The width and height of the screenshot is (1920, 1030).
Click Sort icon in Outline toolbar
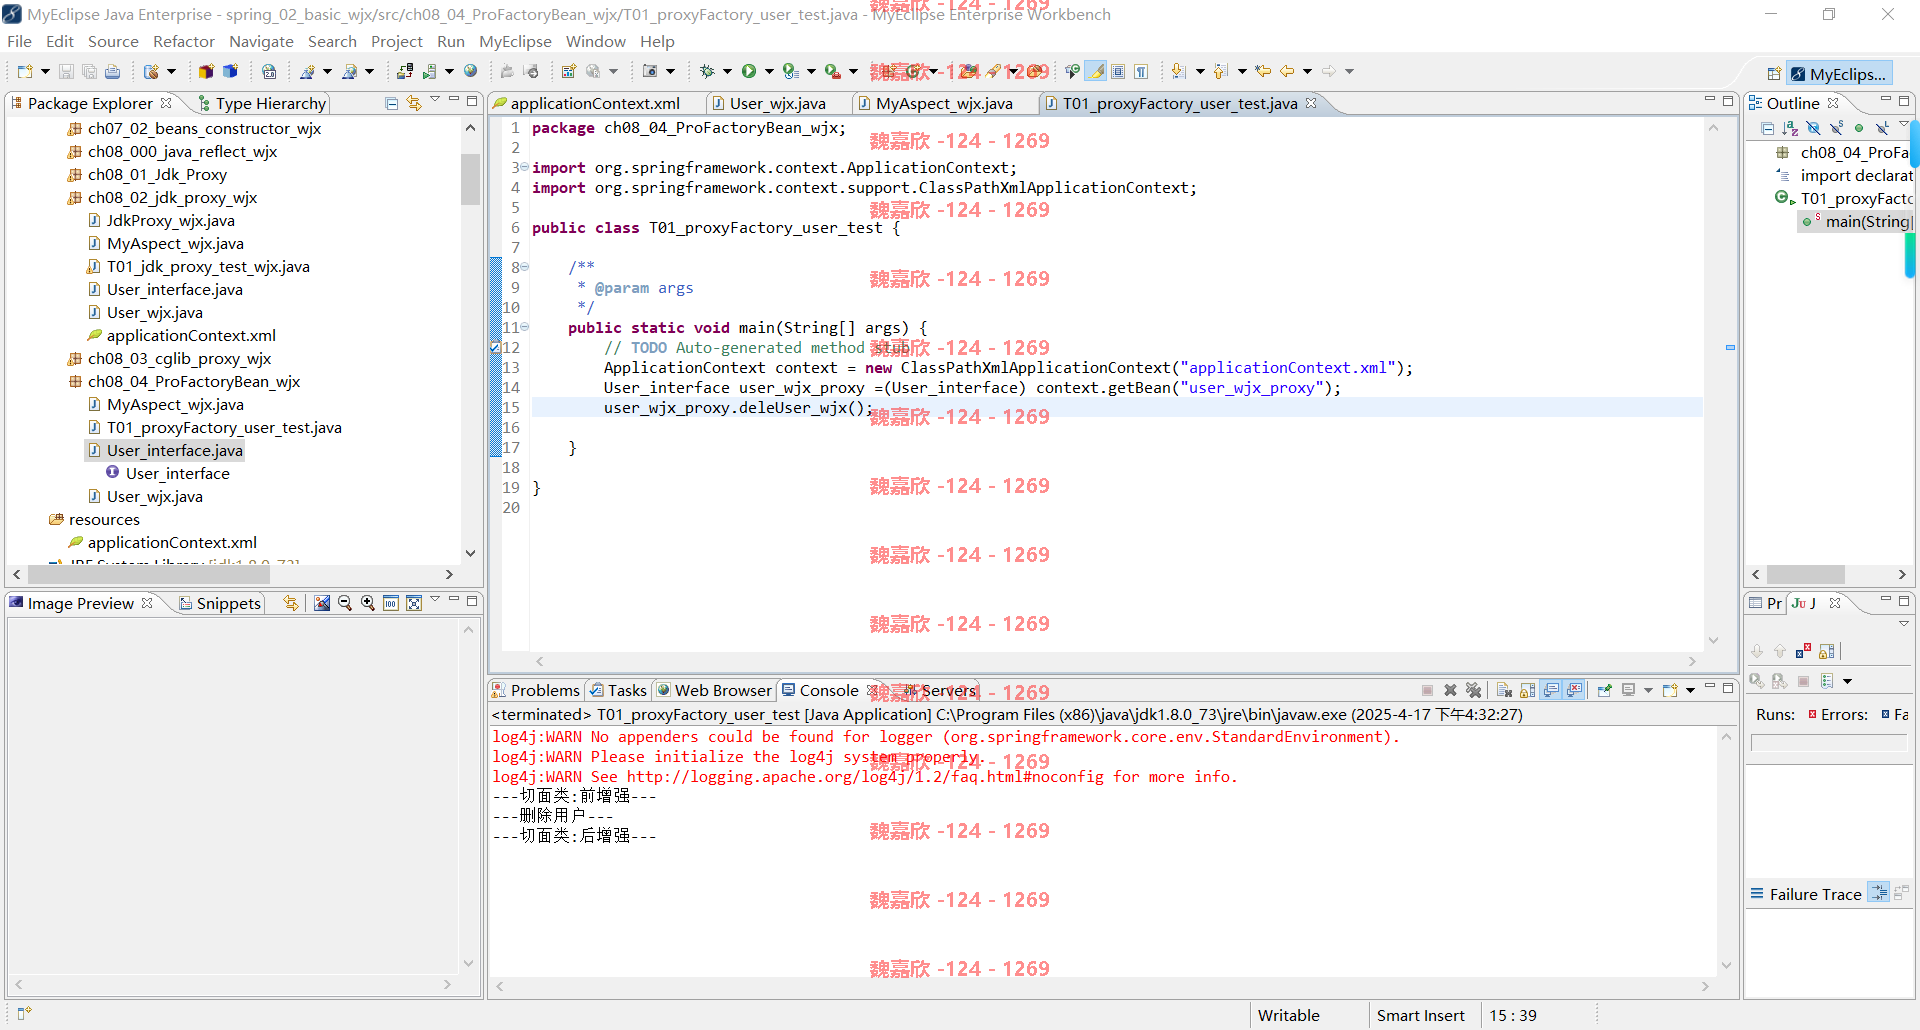pyautogui.click(x=1790, y=128)
